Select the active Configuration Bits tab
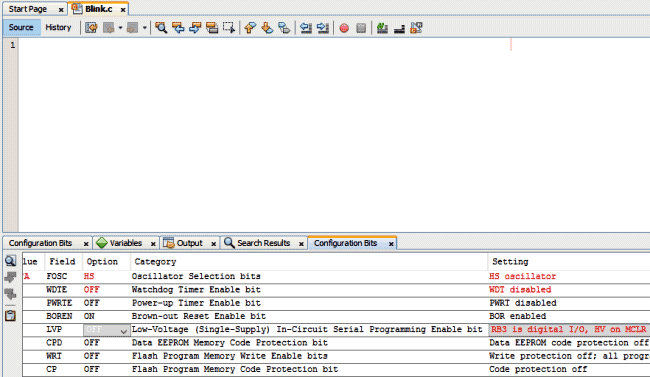Screen dimensions: 650x377 [x=345, y=243]
